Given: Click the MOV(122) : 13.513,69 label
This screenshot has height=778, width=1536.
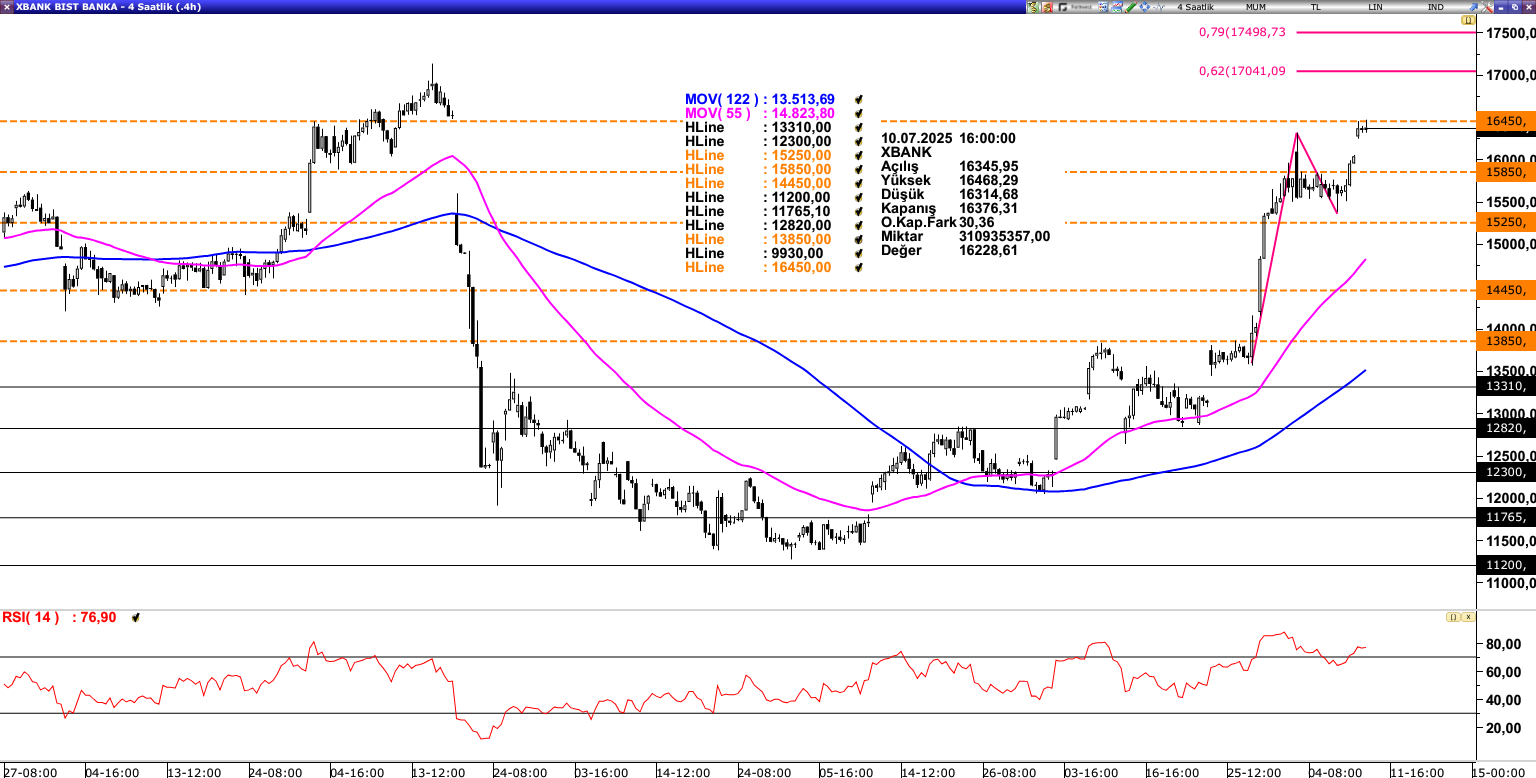Looking at the screenshot, I should [x=760, y=99].
